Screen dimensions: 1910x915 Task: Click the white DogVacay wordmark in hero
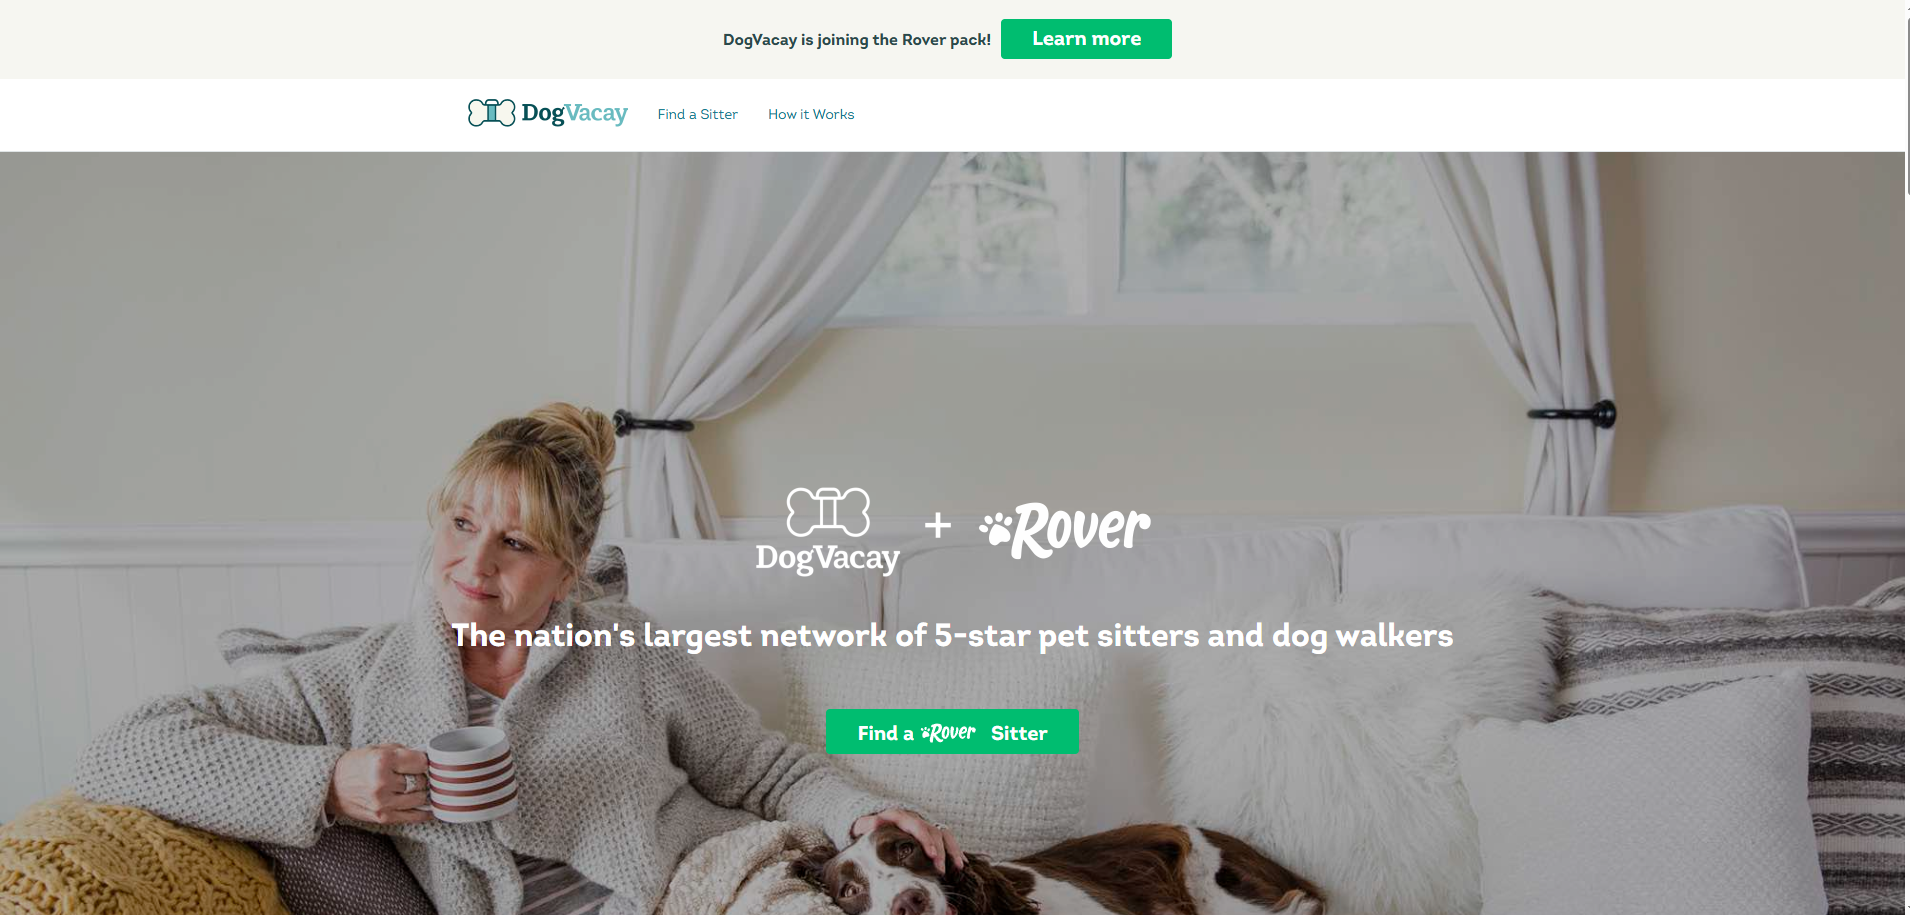pos(828,558)
